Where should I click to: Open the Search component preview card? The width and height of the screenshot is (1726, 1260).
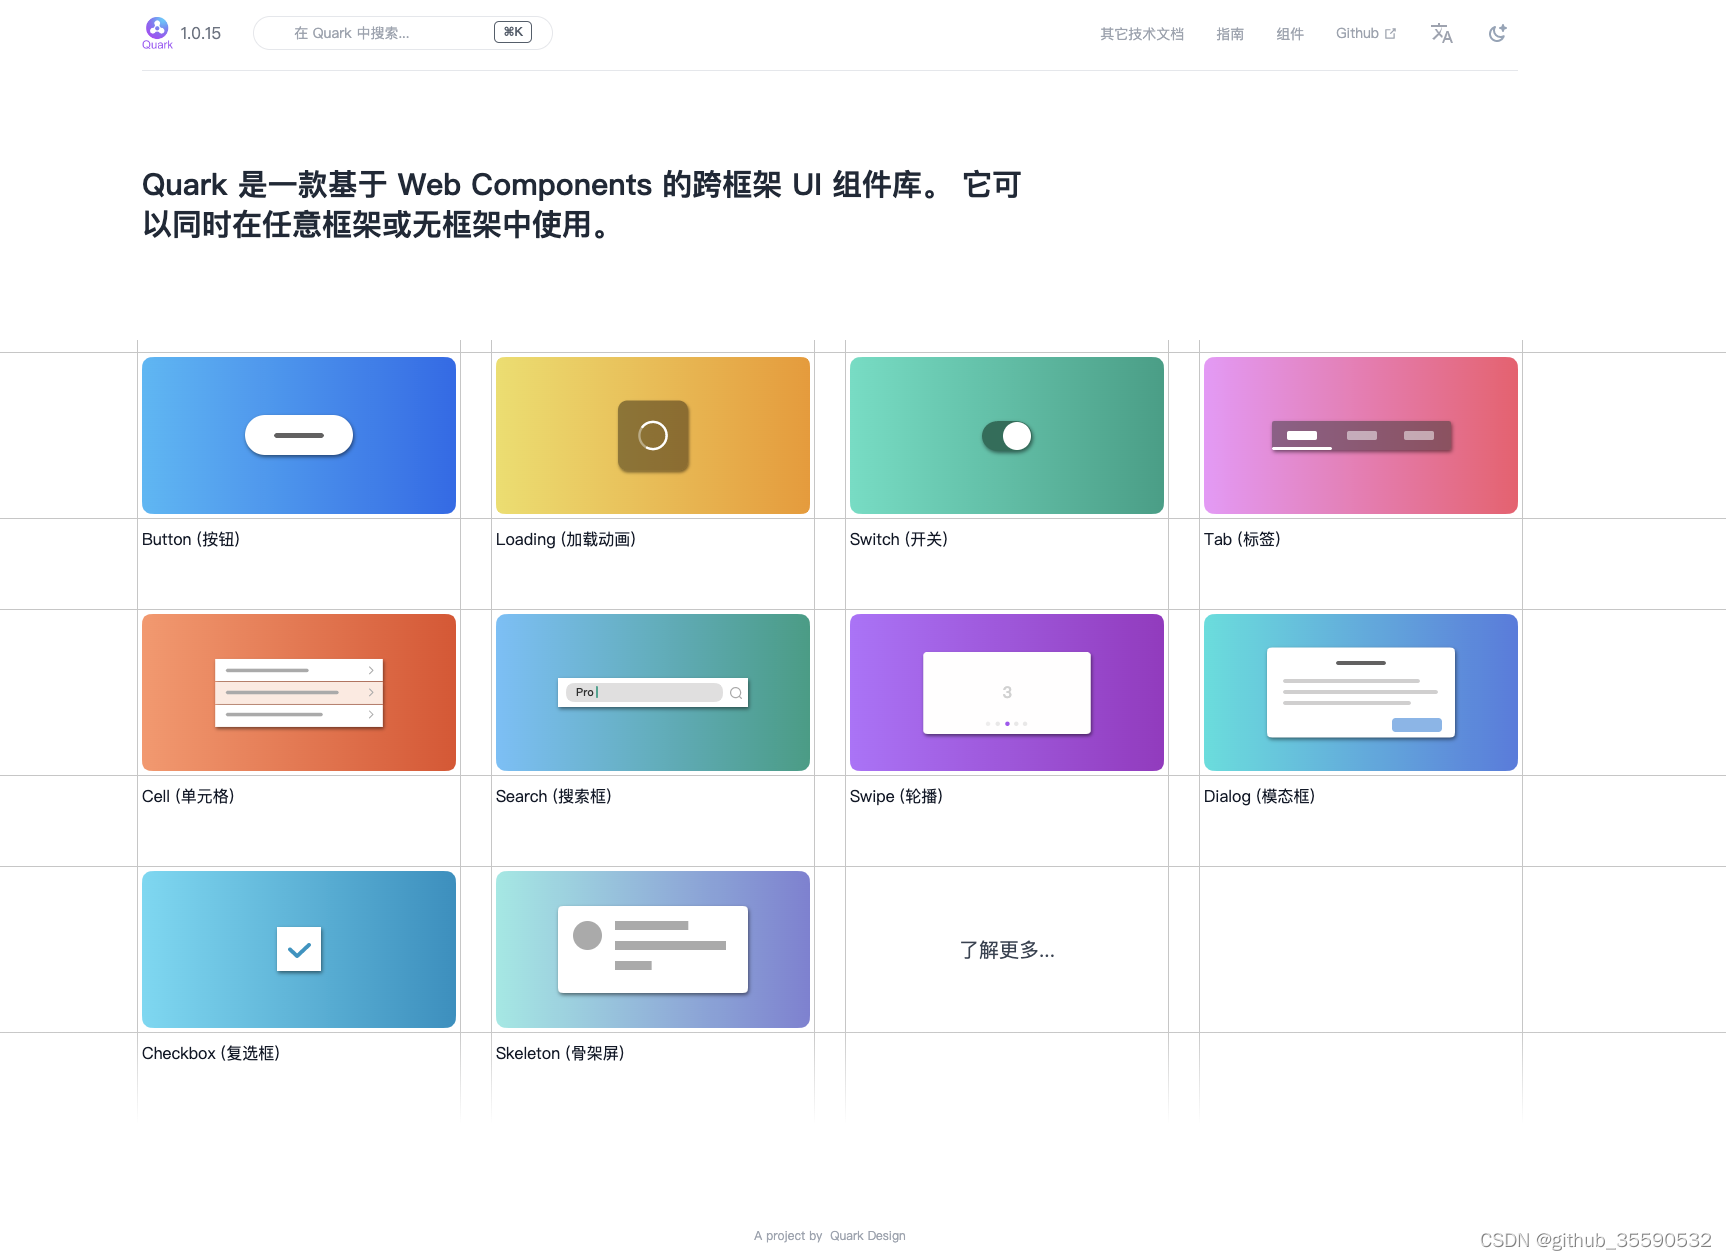[653, 692]
